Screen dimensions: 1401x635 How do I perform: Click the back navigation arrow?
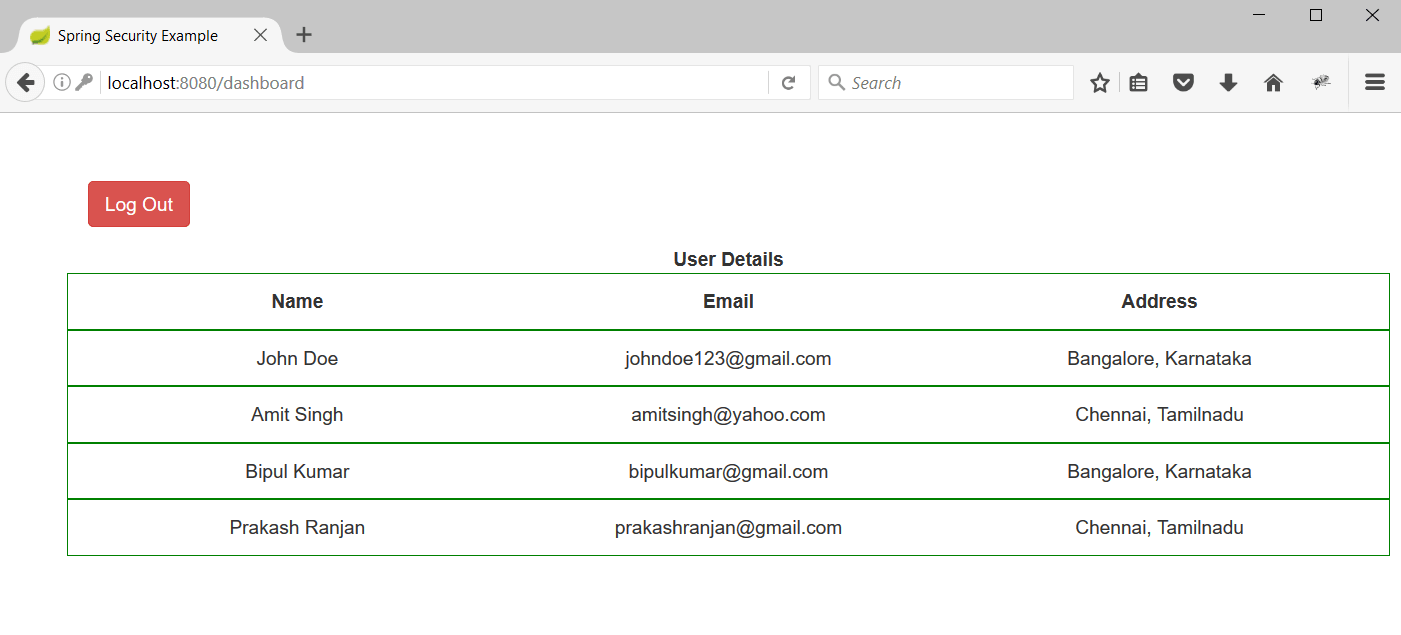pyautogui.click(x=25, y=82)
